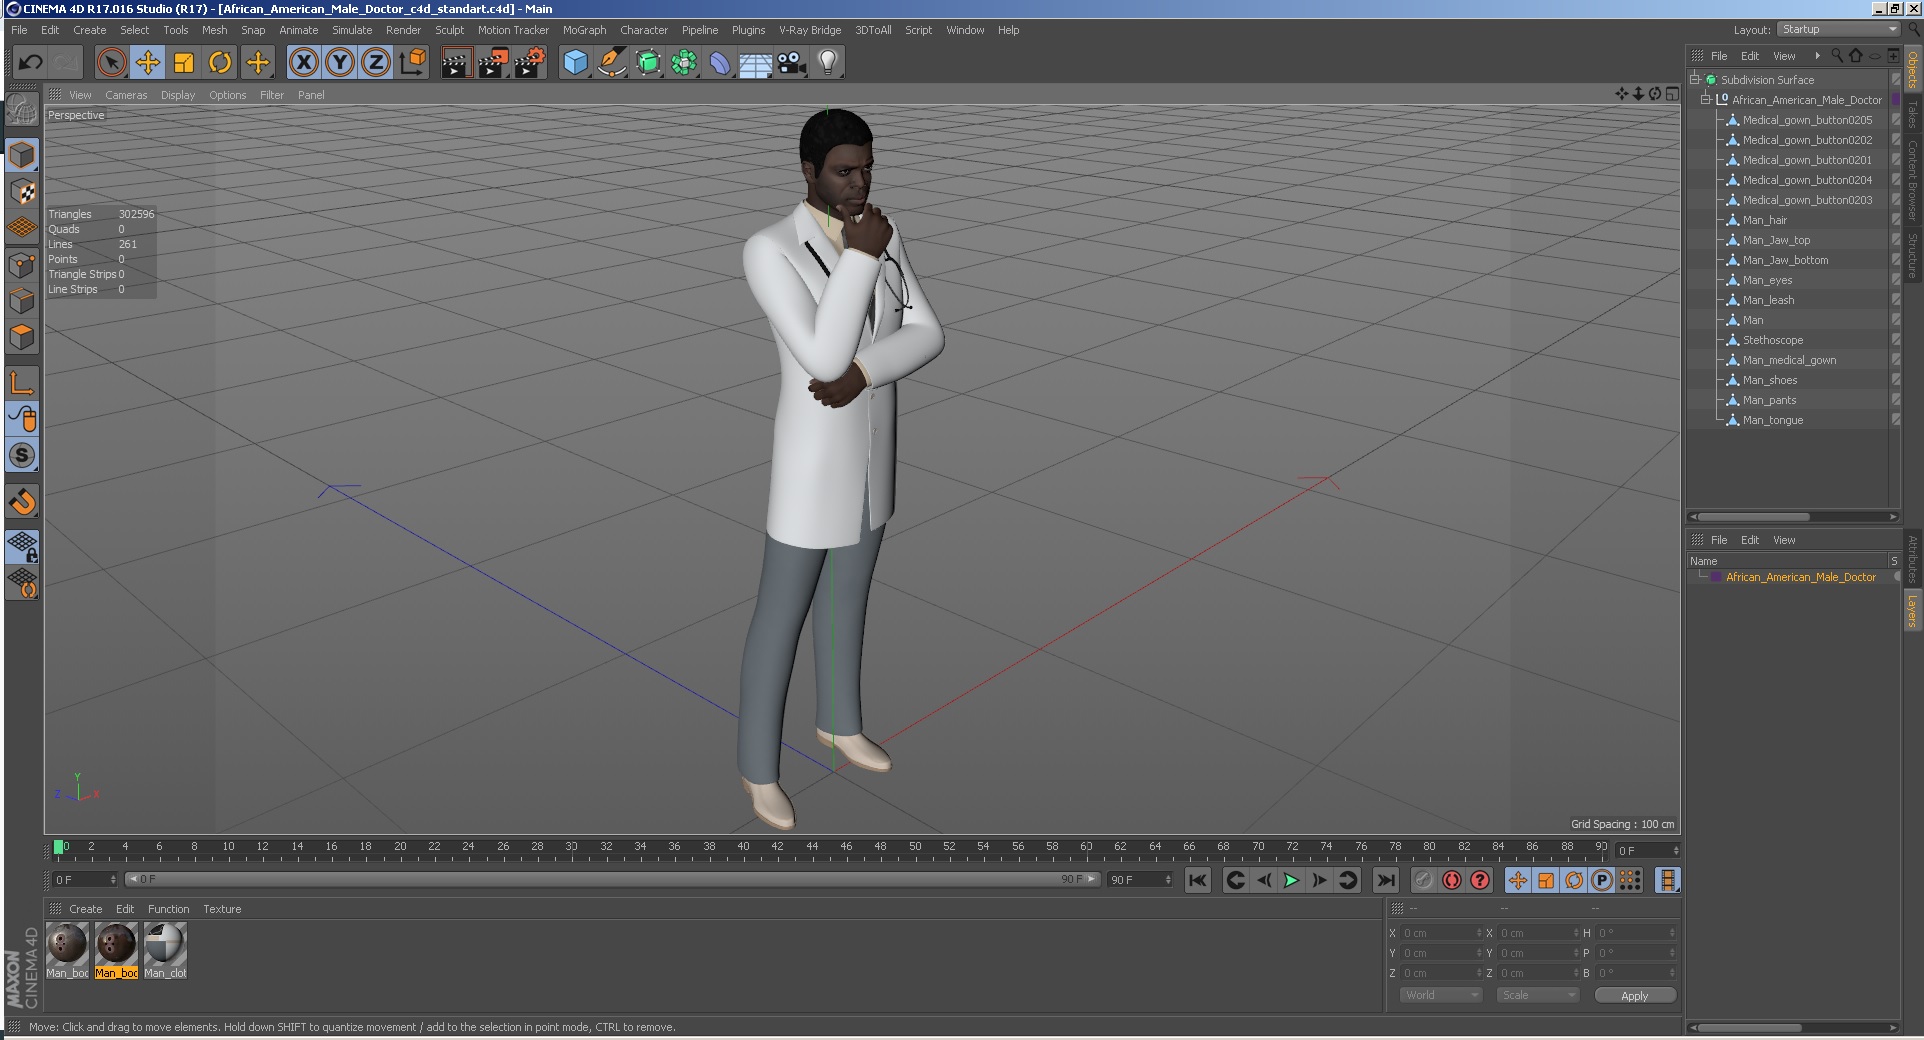Click the Bend deformer icon
Screen dimensions: 1924x1040
pyautogui.click(x=720, y=63)
